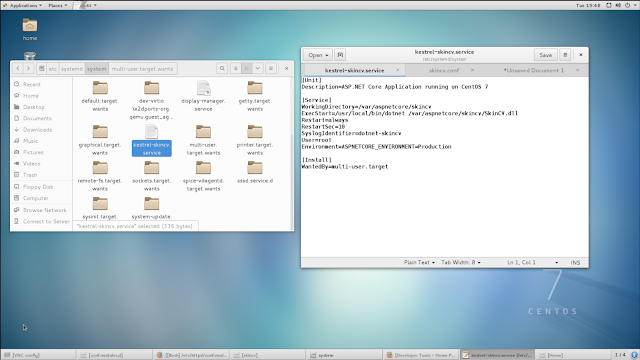Open the gedit Open dropdown button
The image size is (640, 360).
click(x=318, y=55)
